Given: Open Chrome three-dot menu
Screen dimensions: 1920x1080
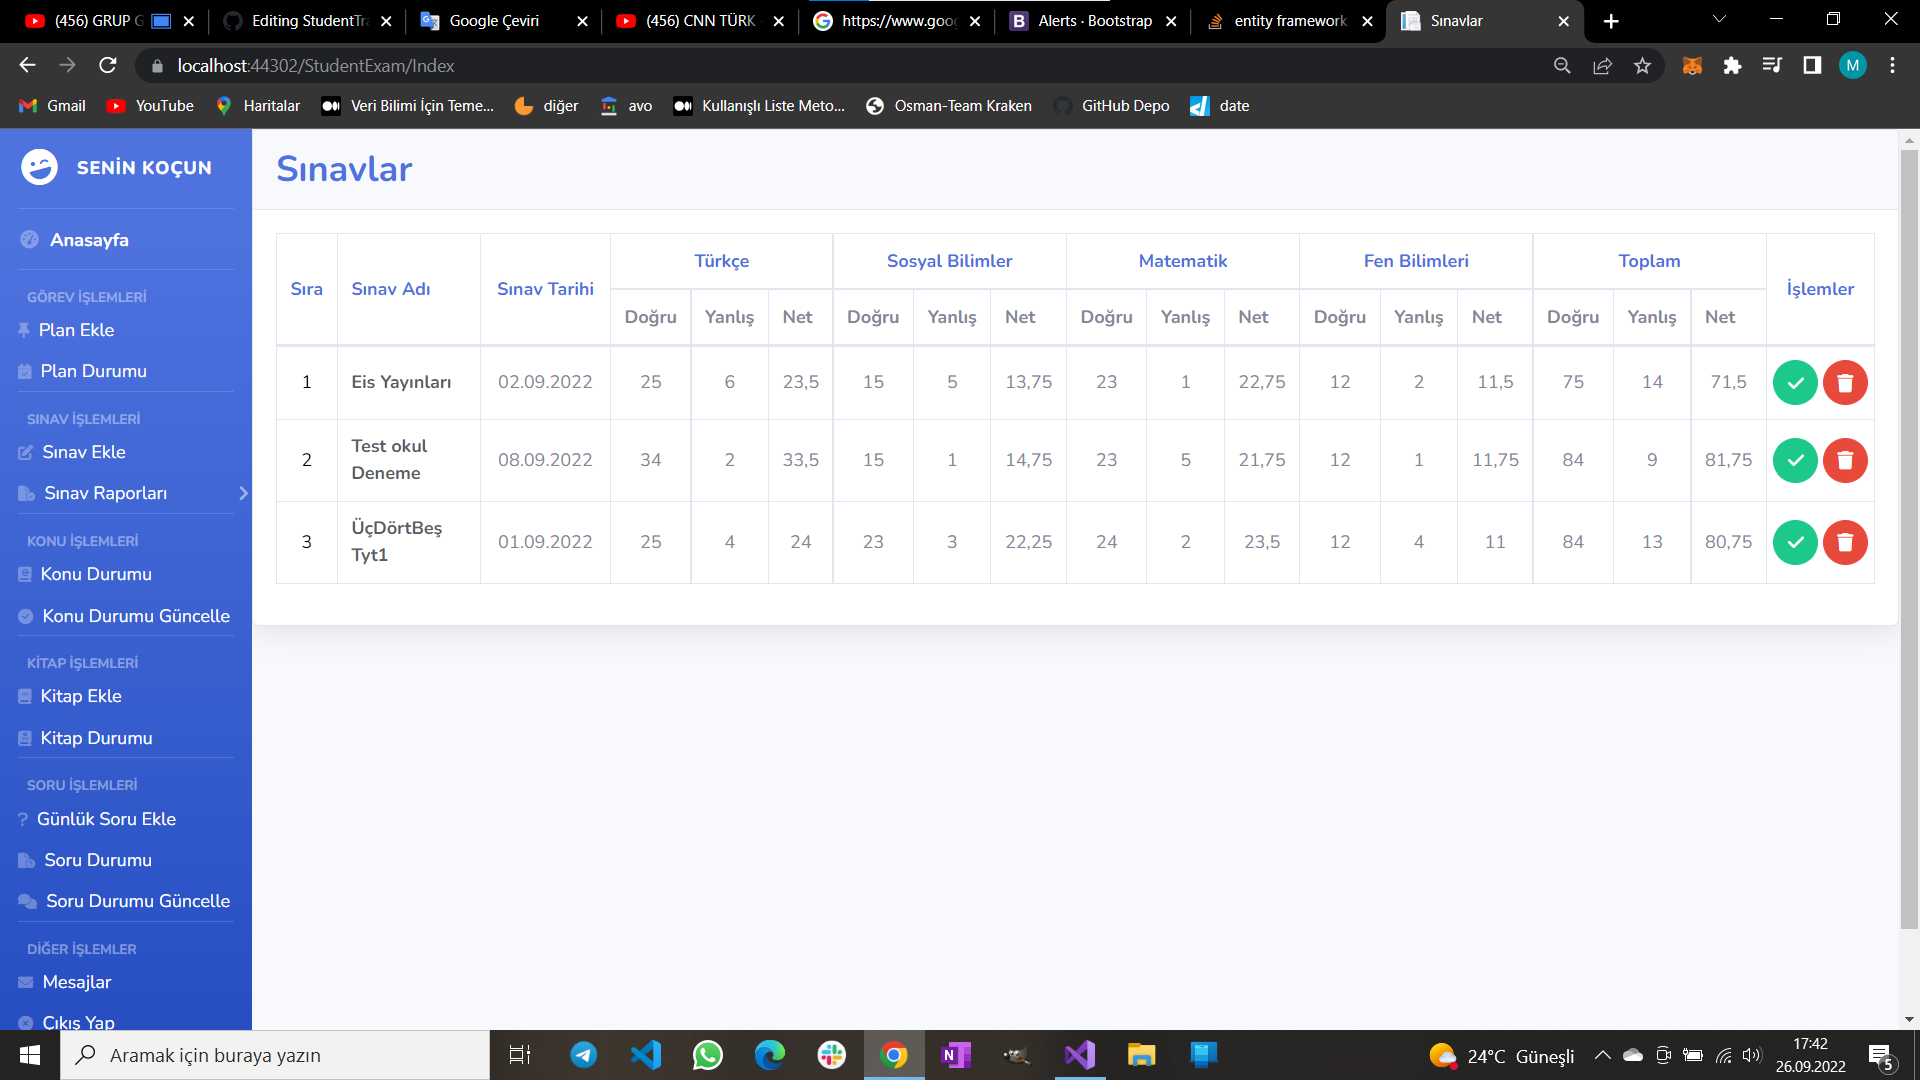Looking at the screenshot, I should tap(1892, 65).
